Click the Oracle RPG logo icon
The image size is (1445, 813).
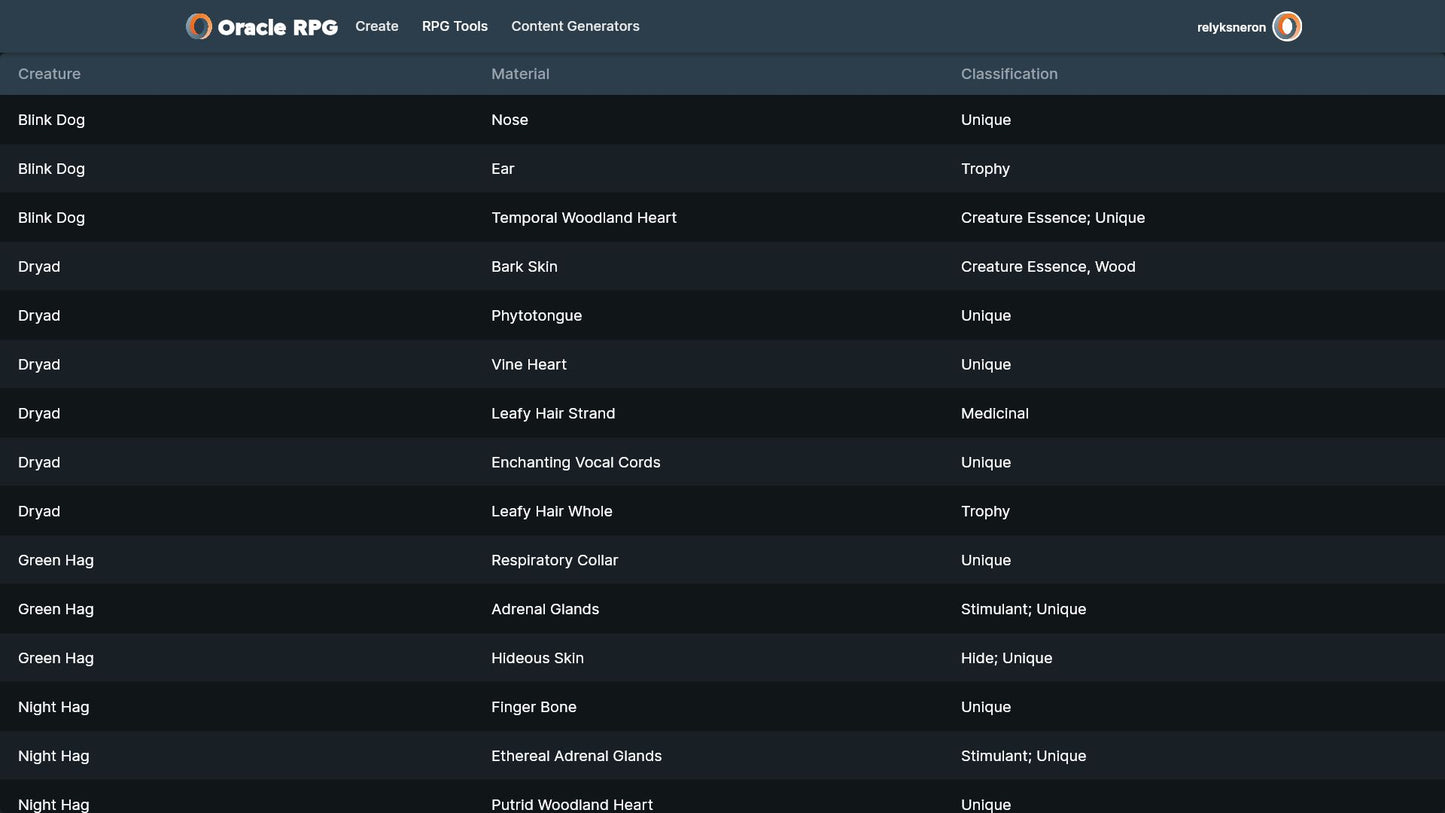point(199,27)
